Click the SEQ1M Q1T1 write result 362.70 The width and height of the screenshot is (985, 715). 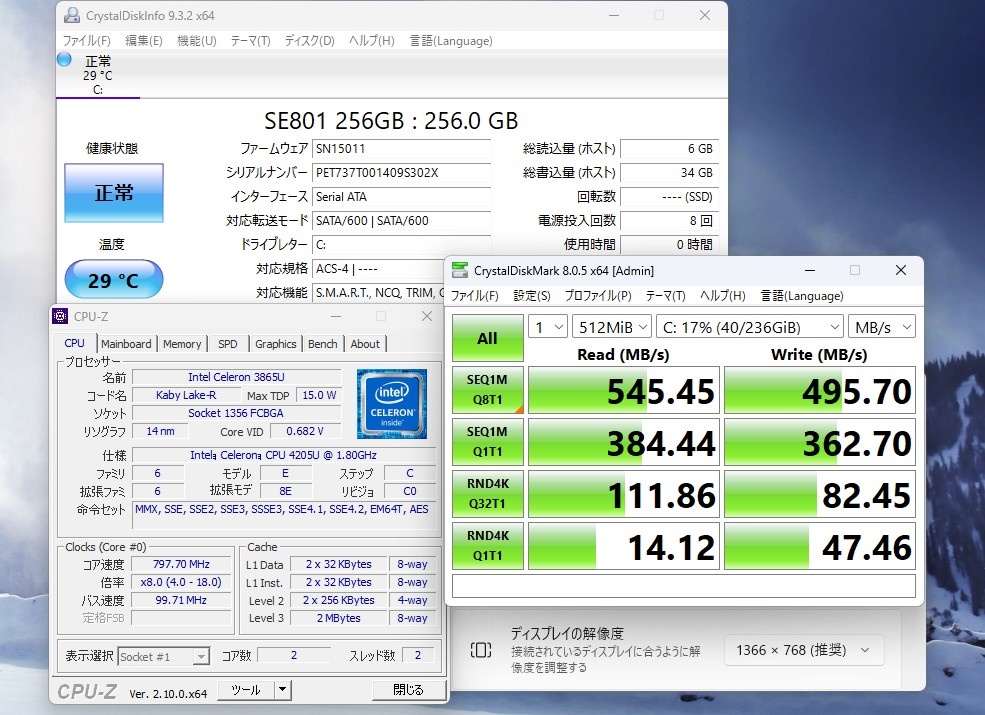coord(820,442)
